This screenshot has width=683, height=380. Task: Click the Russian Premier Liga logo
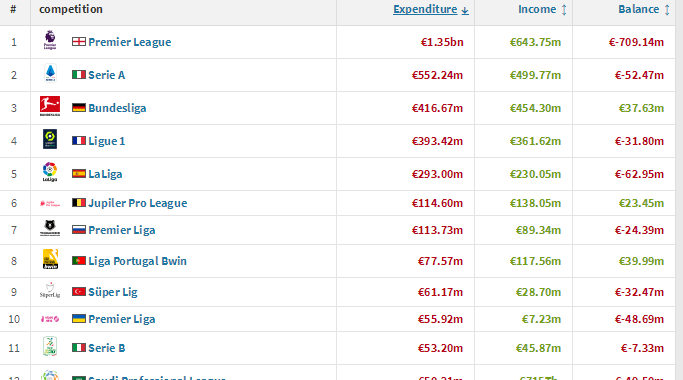[50, 228]
